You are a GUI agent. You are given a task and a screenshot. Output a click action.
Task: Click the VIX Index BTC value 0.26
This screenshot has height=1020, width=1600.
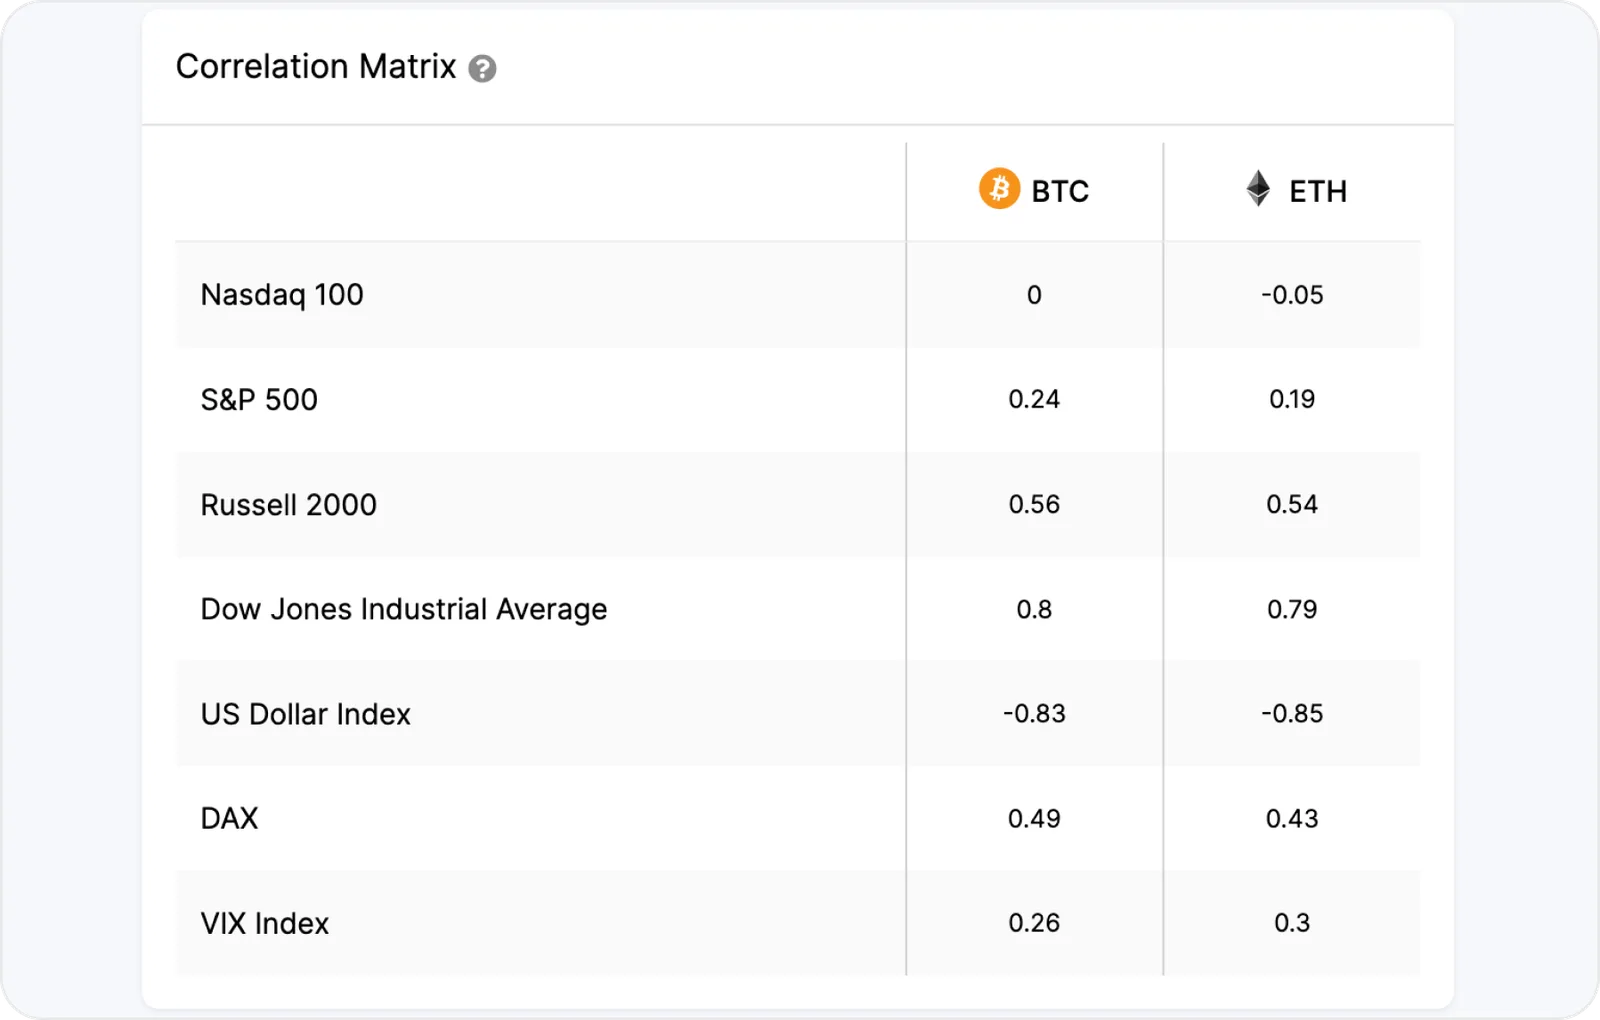1034,922
